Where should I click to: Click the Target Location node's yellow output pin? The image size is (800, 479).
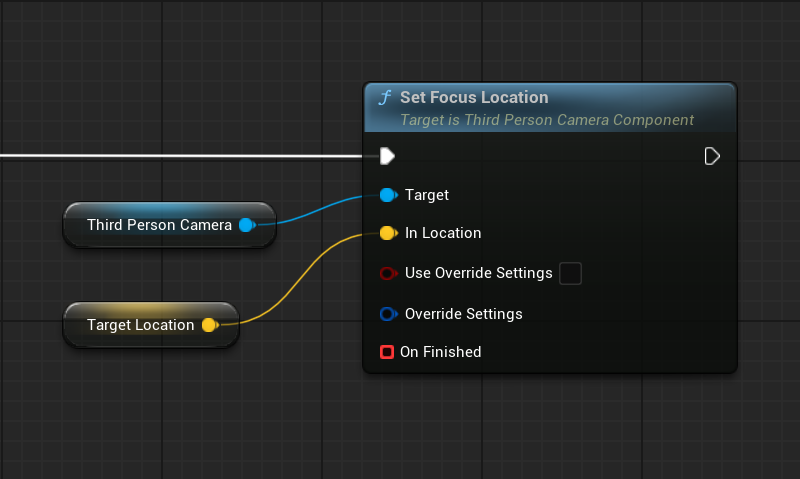[209, 325]
